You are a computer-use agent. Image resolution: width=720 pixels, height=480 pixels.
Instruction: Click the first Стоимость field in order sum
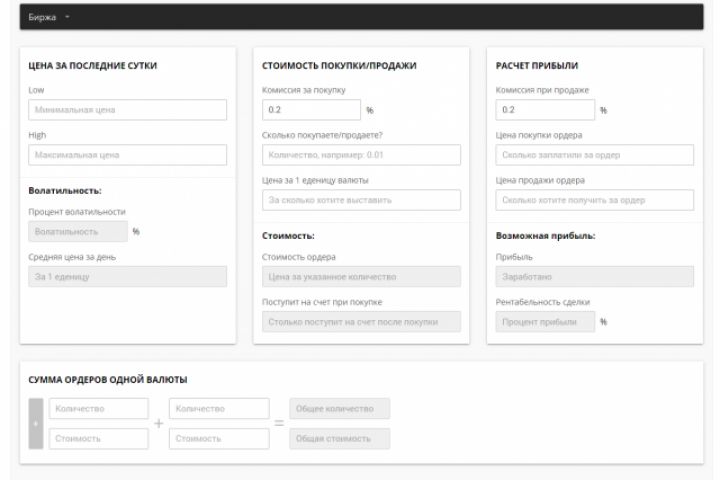99,439
